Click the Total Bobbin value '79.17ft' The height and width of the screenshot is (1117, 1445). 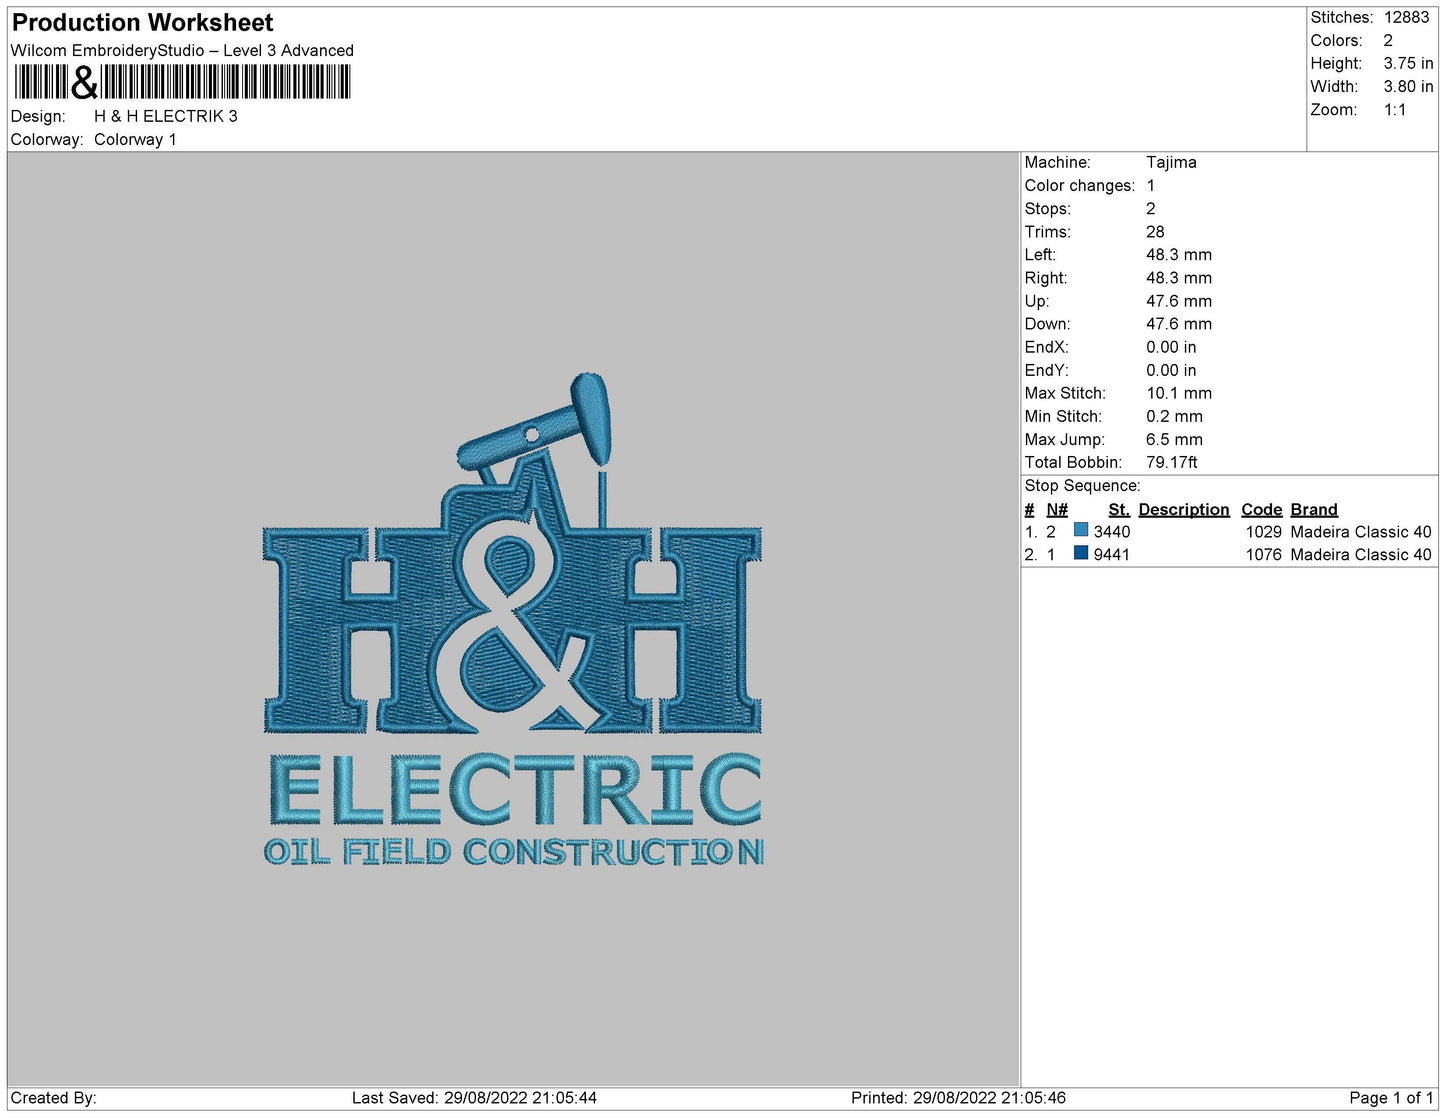pyautogui.click(x=1171, y=462)
